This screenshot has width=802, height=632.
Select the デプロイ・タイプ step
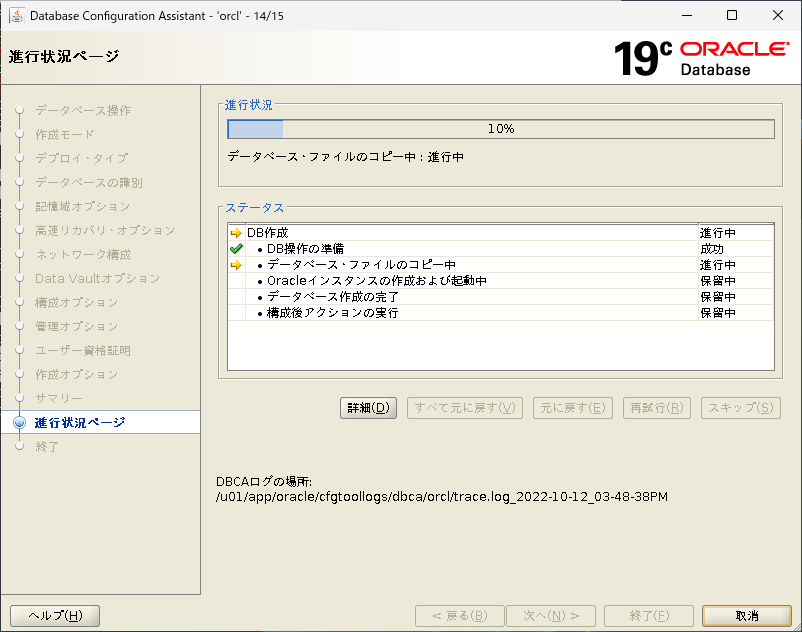(x=82, y=159)
